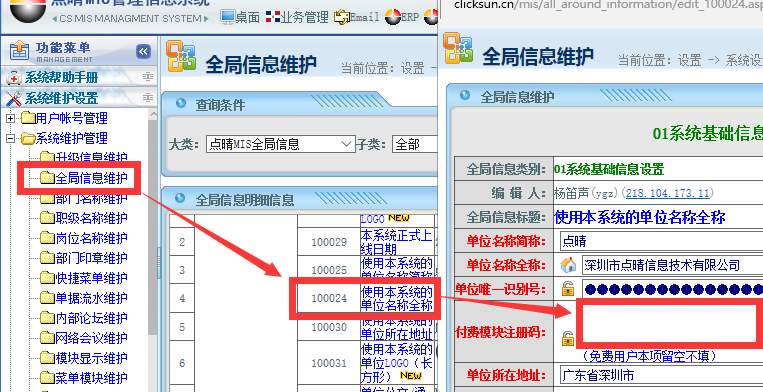Collapse the 系统维护管理 tree node

coord(10,138)
